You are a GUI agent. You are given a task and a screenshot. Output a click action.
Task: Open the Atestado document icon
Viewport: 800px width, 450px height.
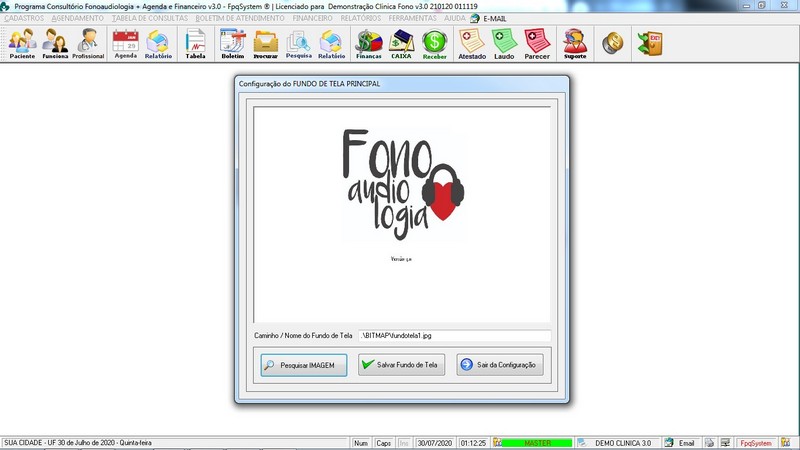pyautogui.click(x=472, y=44)
